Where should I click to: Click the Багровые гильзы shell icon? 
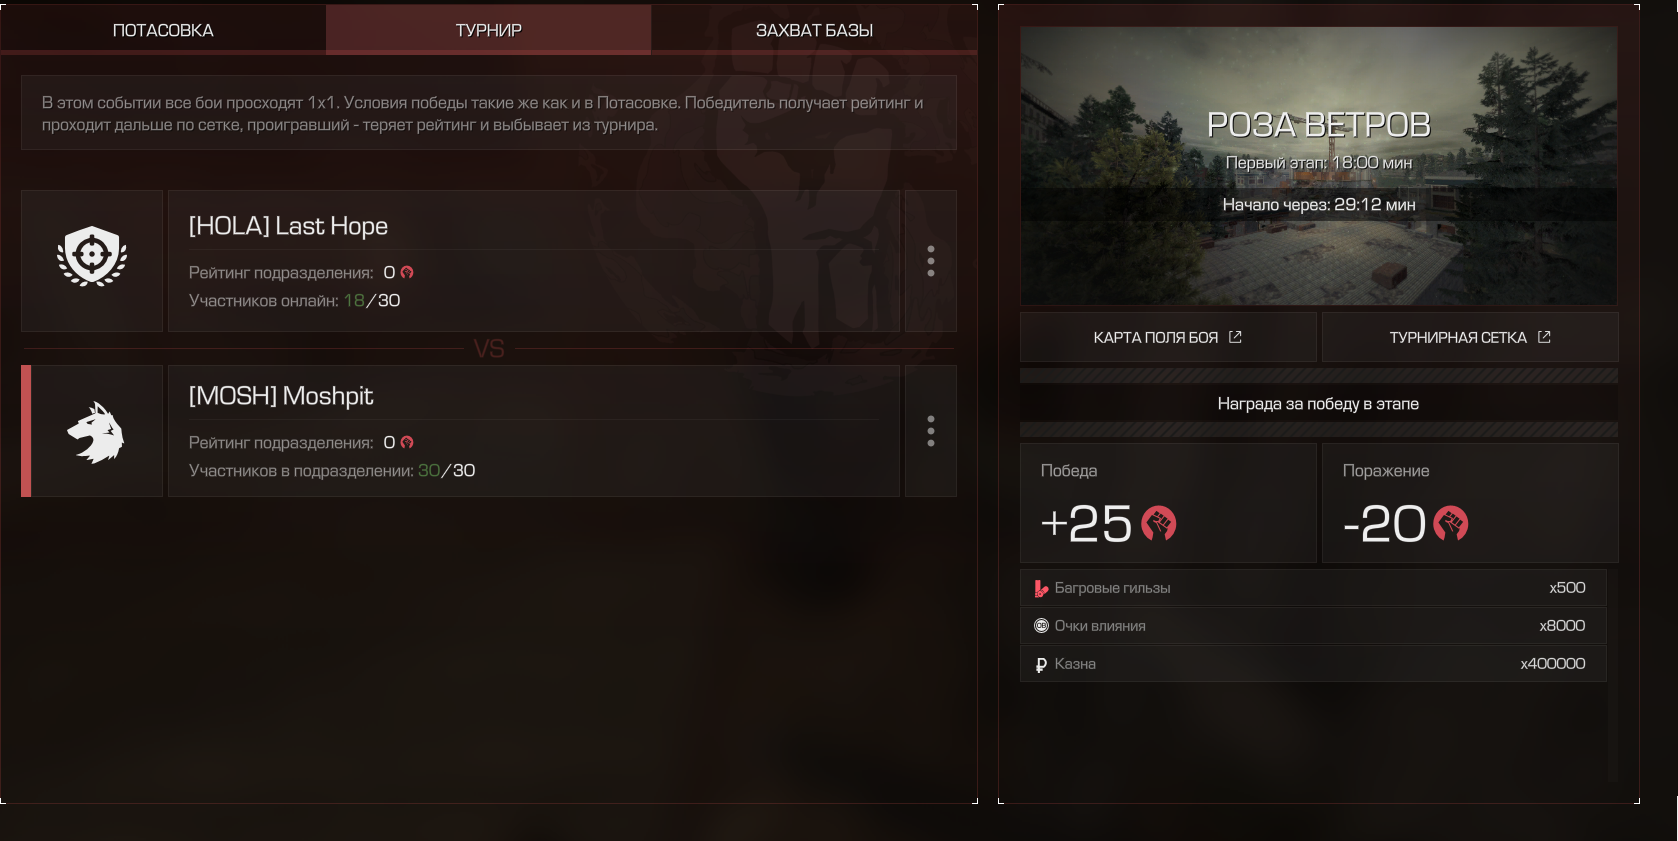click(1041, 588)
